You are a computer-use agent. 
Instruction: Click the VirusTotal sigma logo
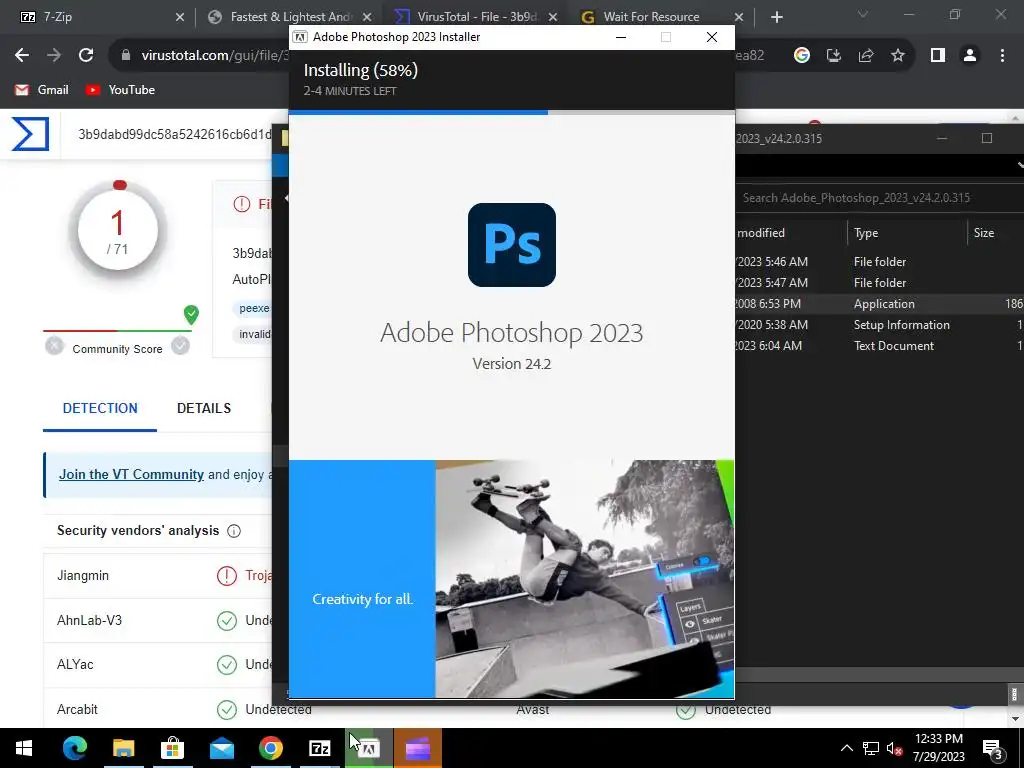pyautogui.click(x=30, y=134)
